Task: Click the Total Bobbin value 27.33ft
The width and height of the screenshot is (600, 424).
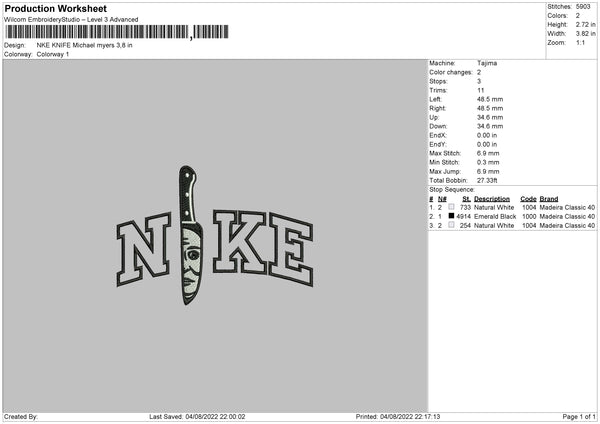Action: point(487,181)
